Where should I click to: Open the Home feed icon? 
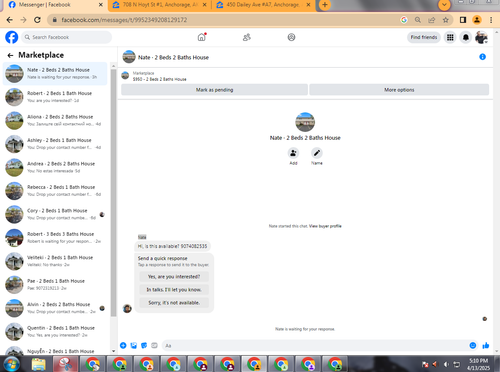coord(202,37)
